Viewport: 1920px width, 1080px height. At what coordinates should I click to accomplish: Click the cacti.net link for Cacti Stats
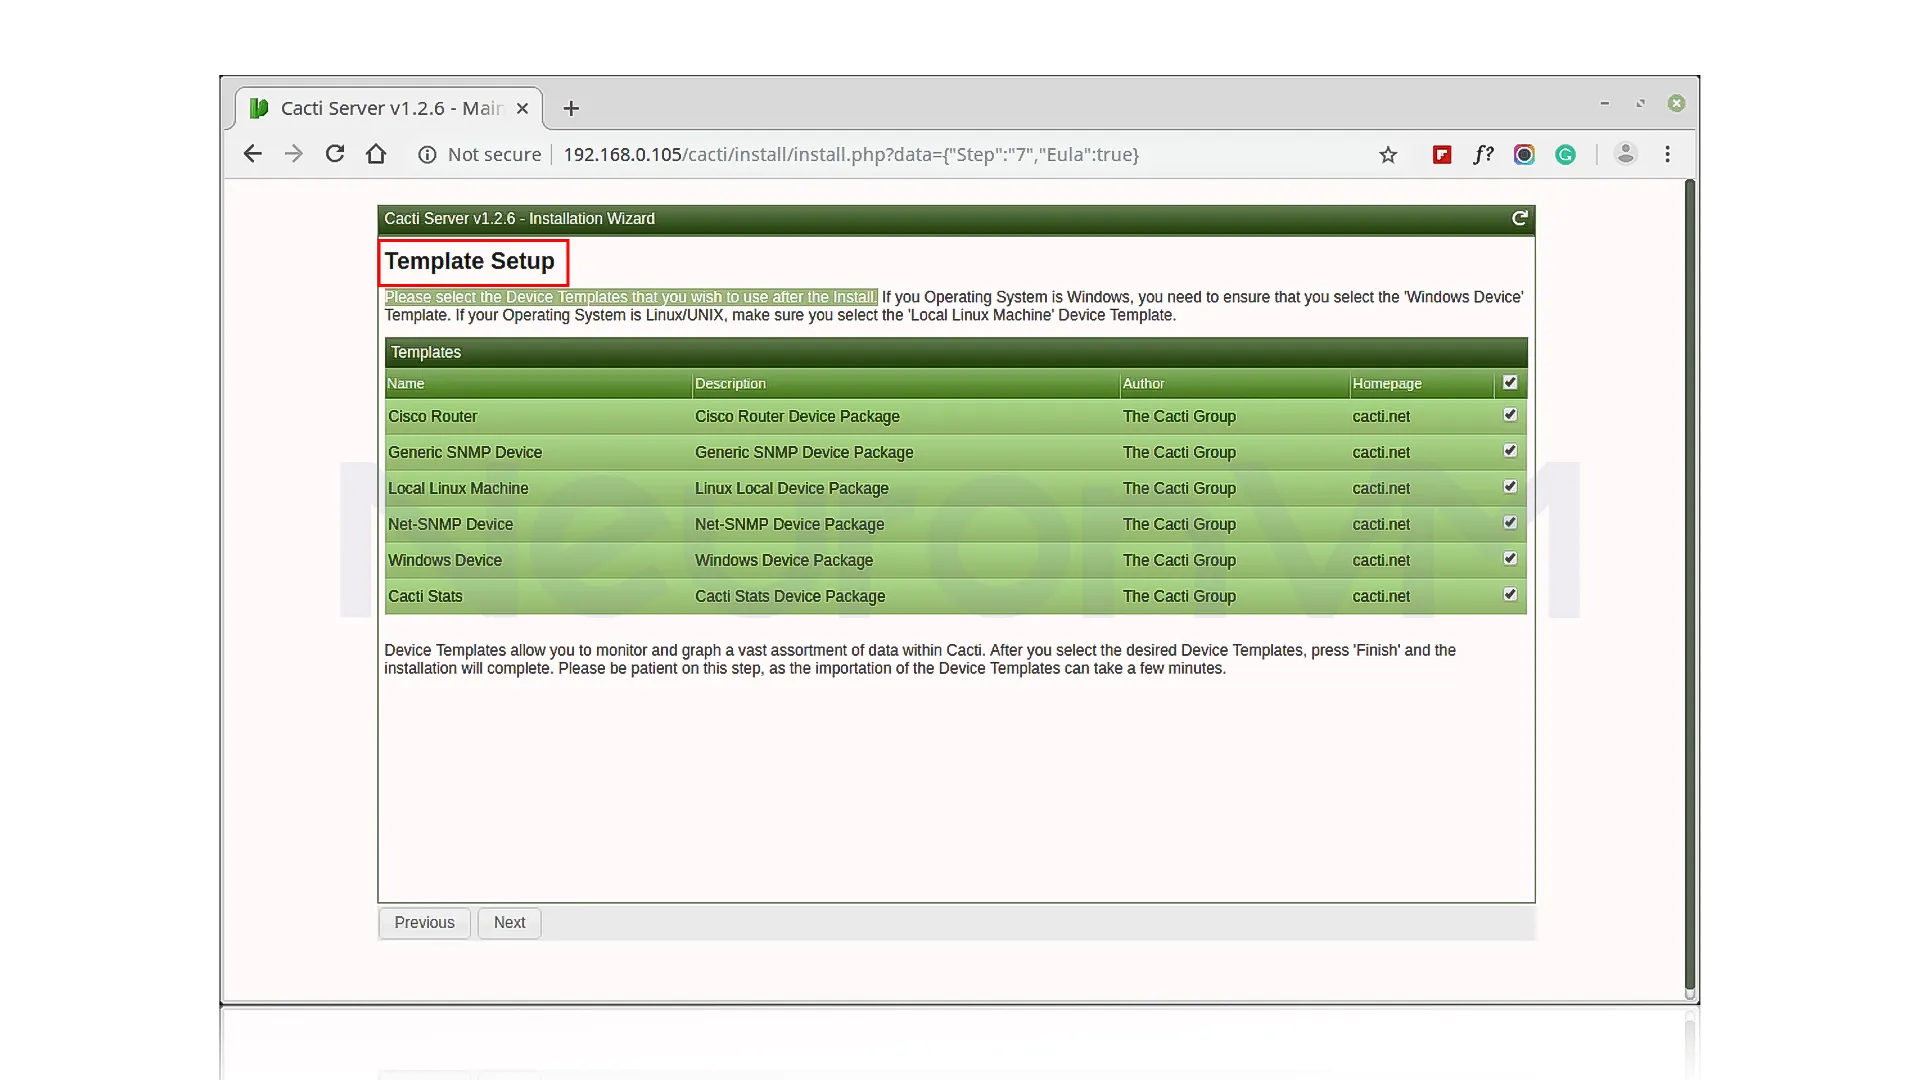tap(1381, 596)
